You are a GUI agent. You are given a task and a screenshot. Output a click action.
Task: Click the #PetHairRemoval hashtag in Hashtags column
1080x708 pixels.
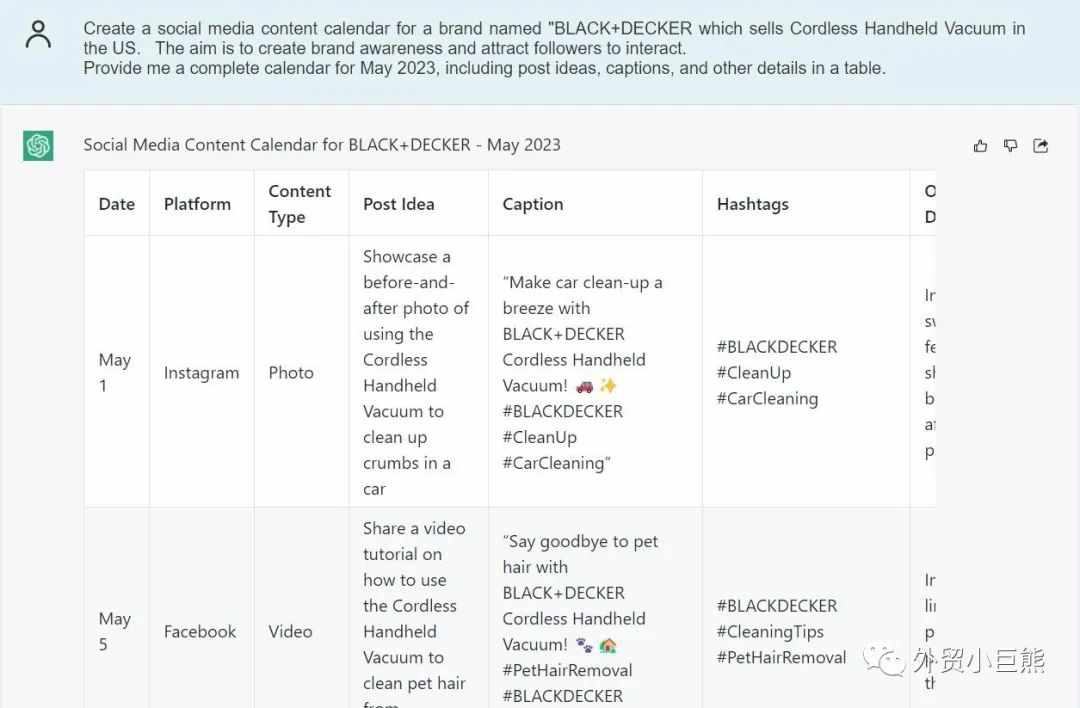click(781, 658)
